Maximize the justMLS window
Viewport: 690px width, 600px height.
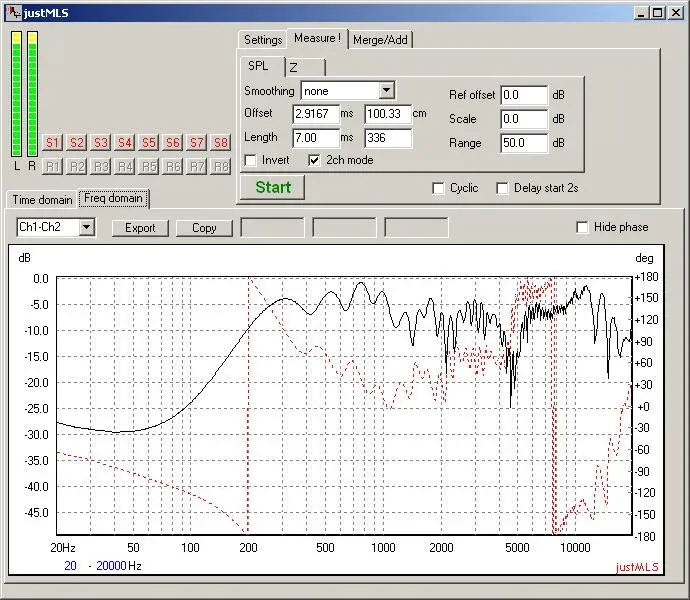click(657, 13)
